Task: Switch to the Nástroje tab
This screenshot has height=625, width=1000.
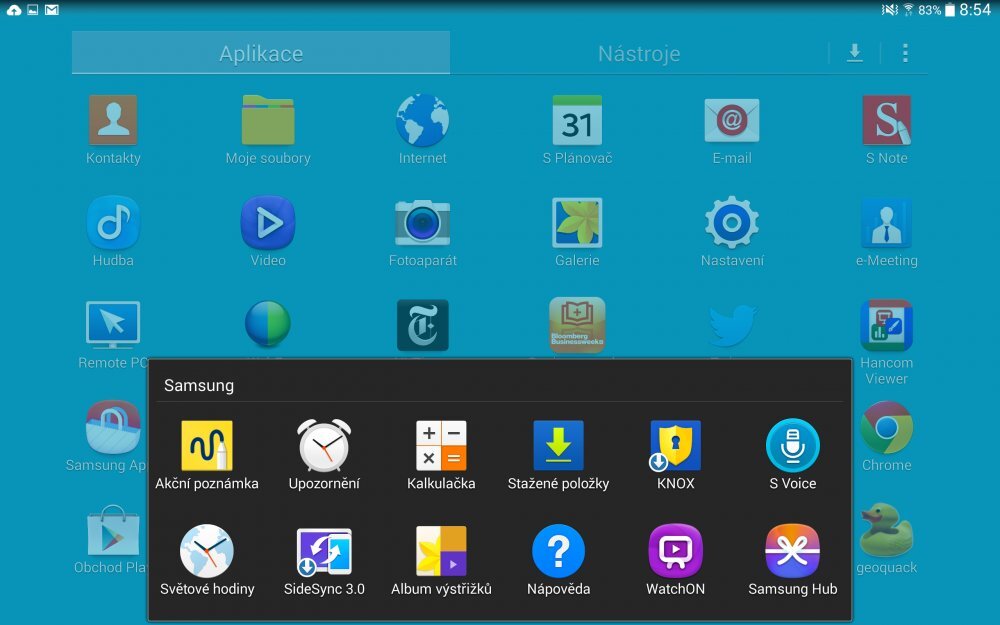Action: point(639,53)
